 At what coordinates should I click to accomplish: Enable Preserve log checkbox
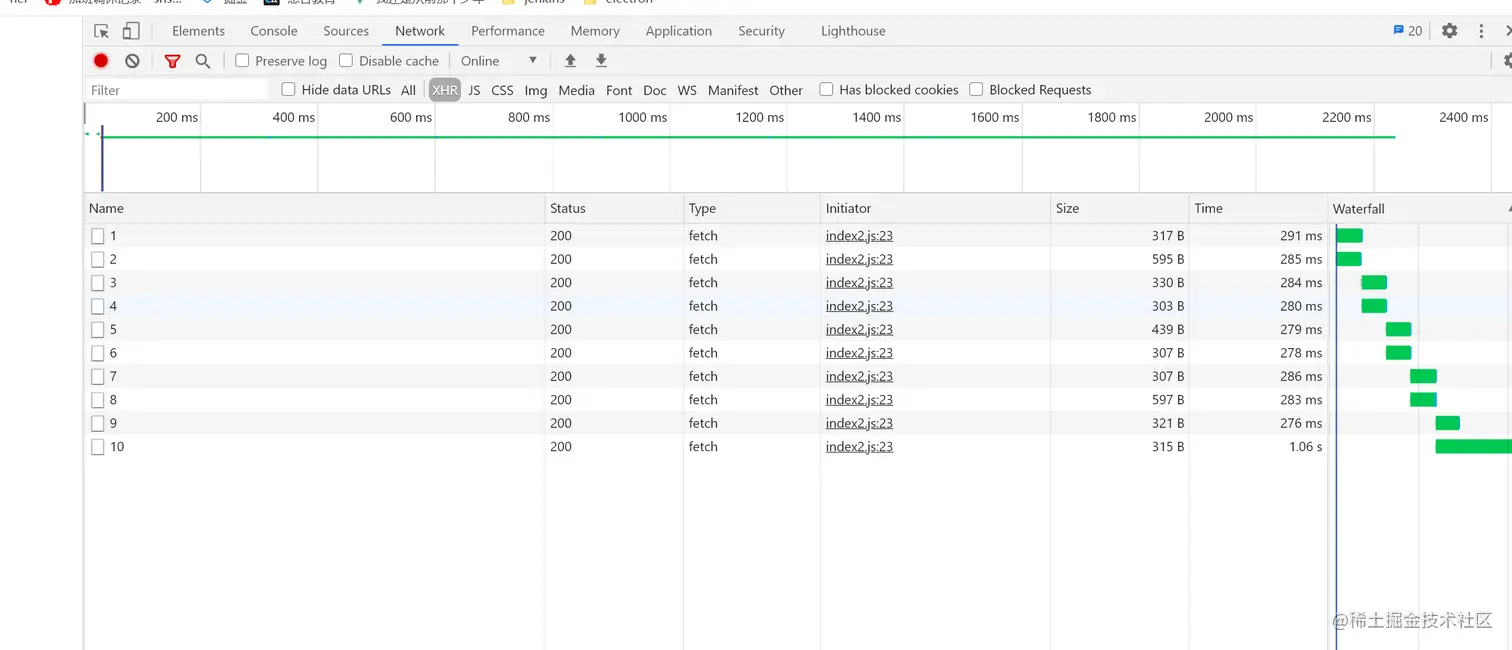point(242,61)
